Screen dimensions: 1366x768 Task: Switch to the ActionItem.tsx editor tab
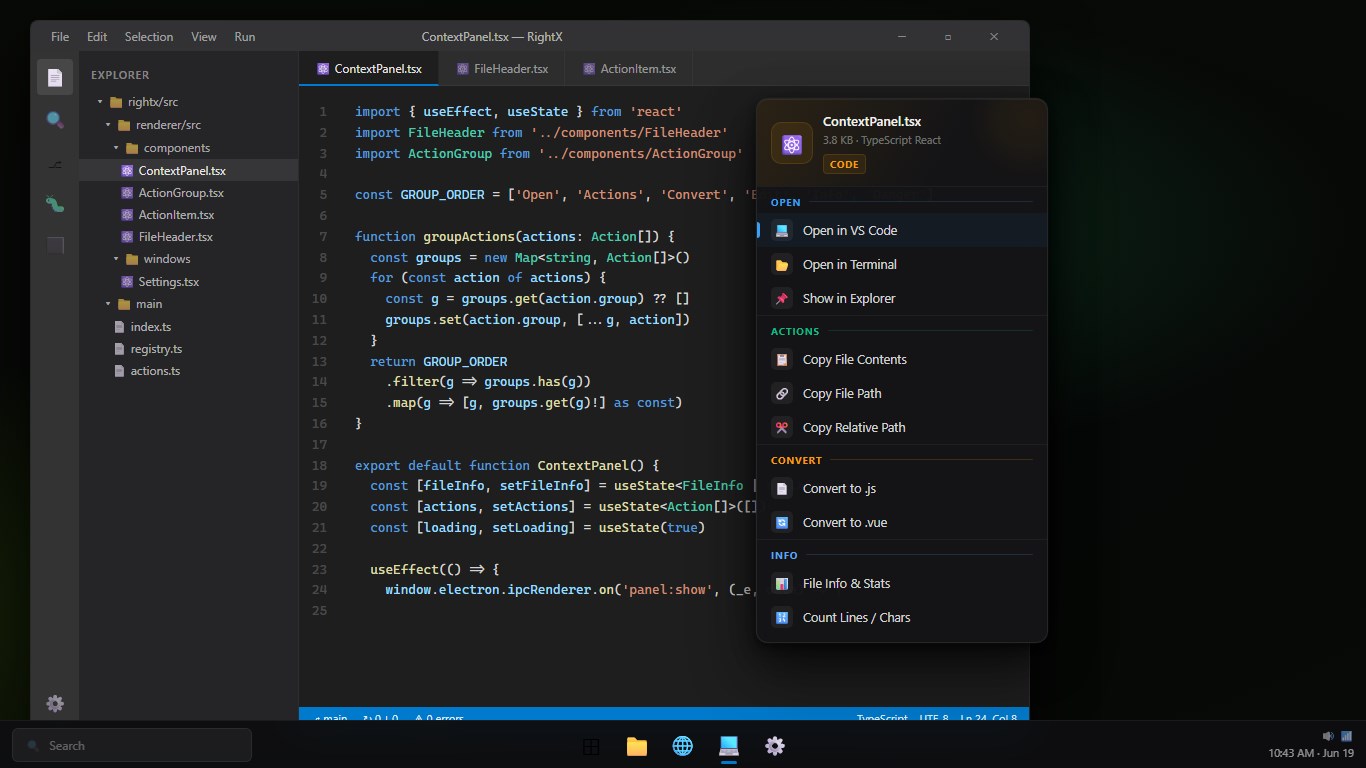630,69
